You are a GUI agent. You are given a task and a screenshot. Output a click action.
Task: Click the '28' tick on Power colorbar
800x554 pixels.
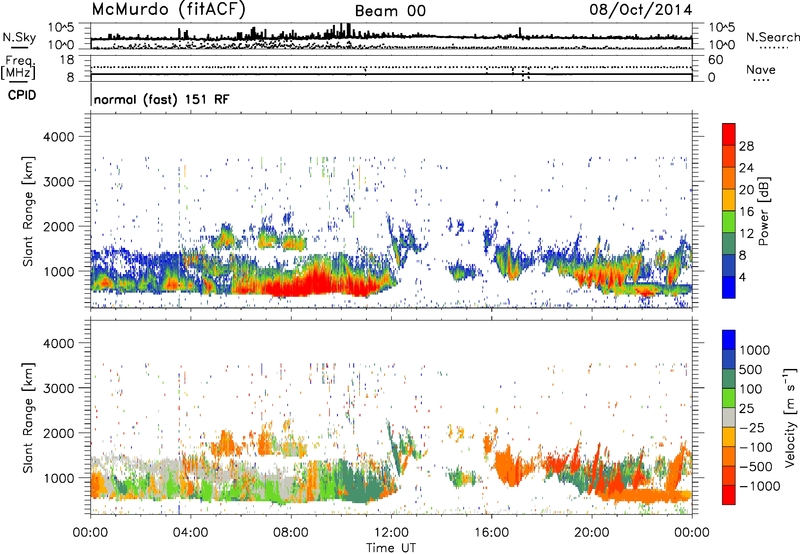(x=746, y=146)
